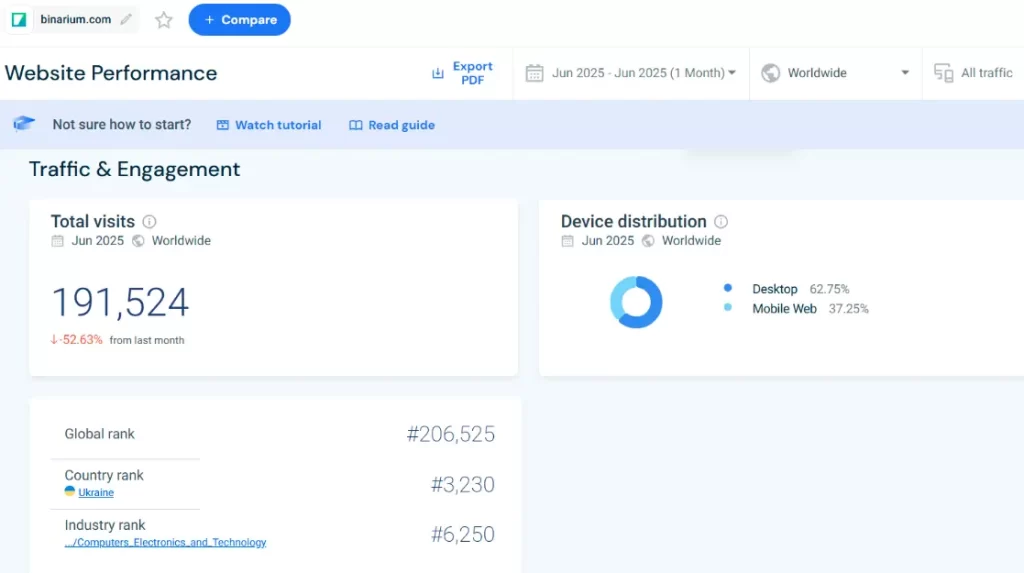
Task: Show info tooltip for Device distribution
Action: coord(721,221)
